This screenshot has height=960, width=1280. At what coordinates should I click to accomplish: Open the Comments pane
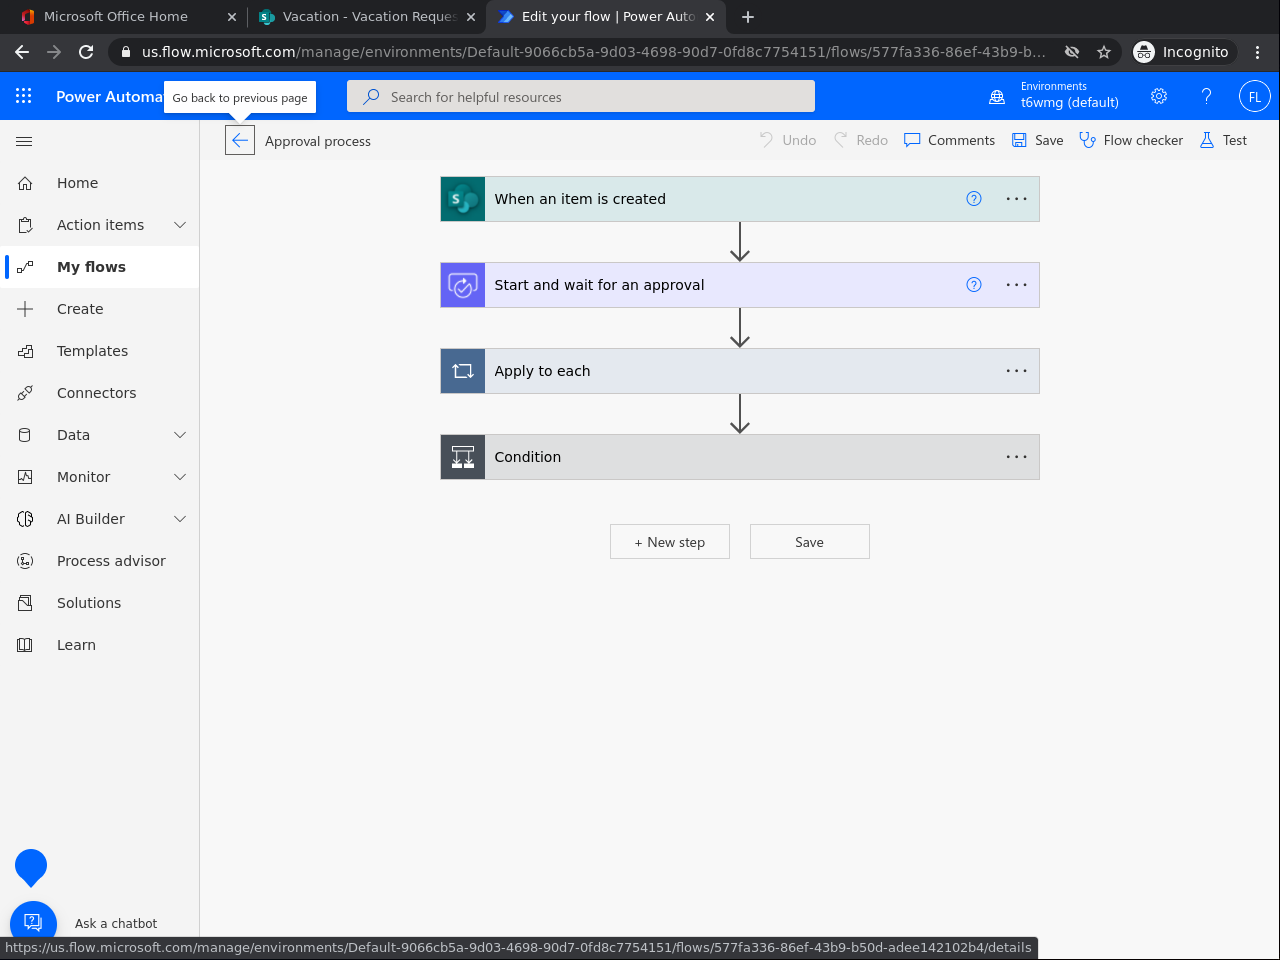coord(949,141)
